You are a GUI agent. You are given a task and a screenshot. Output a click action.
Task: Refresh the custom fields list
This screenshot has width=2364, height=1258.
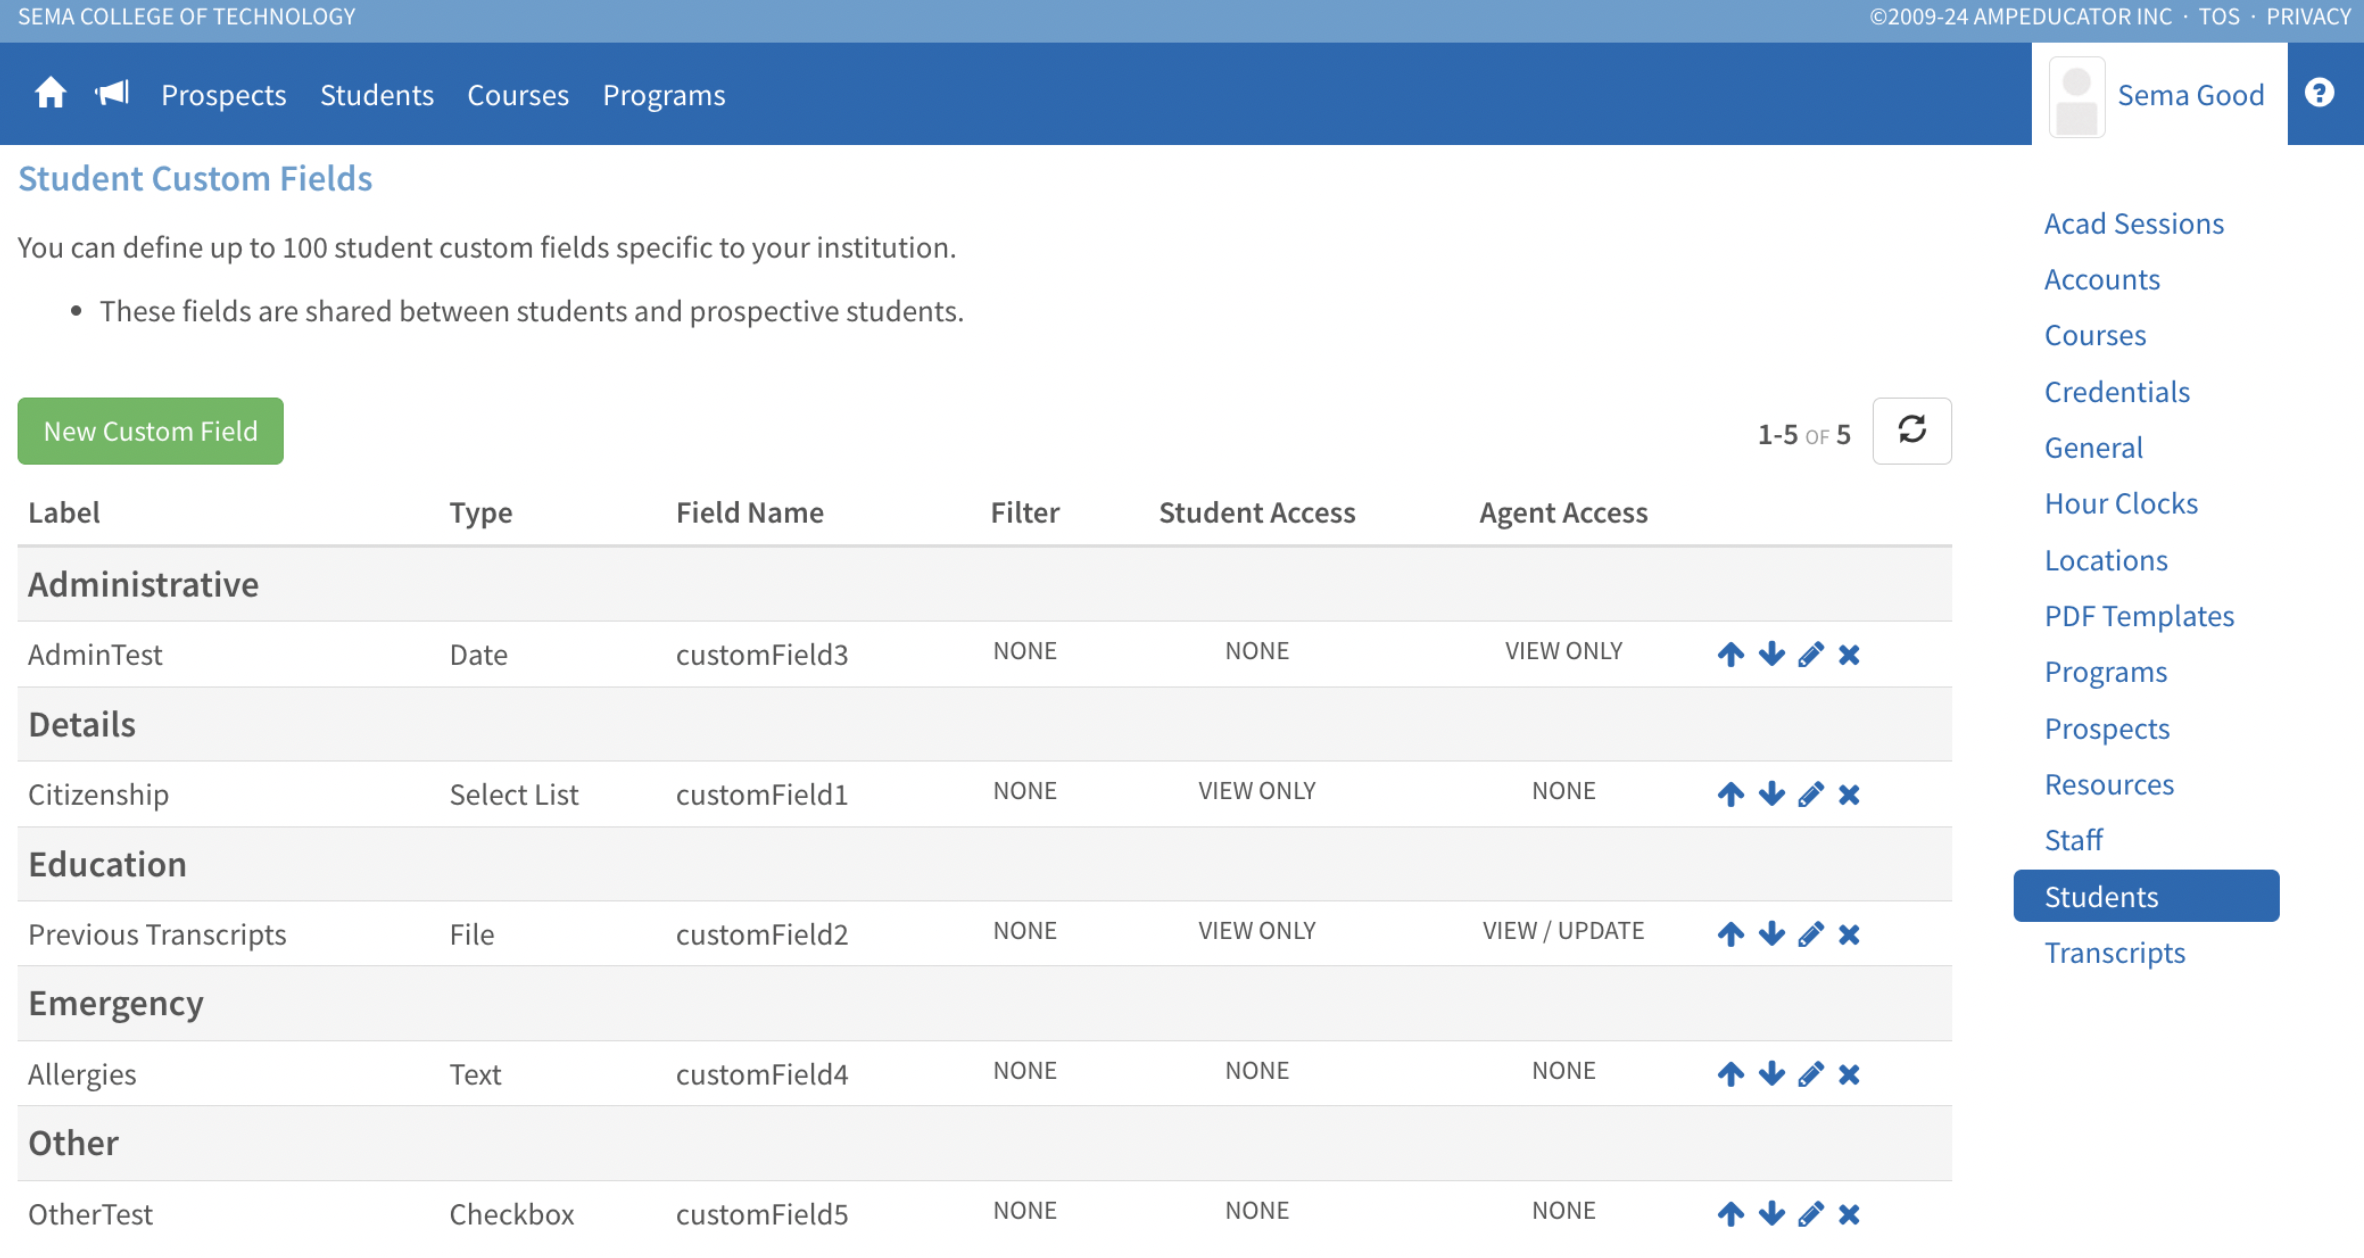(1911, 431)
